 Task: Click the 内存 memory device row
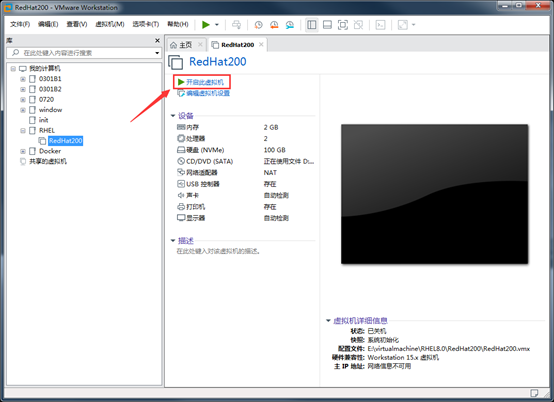[245, 127]
